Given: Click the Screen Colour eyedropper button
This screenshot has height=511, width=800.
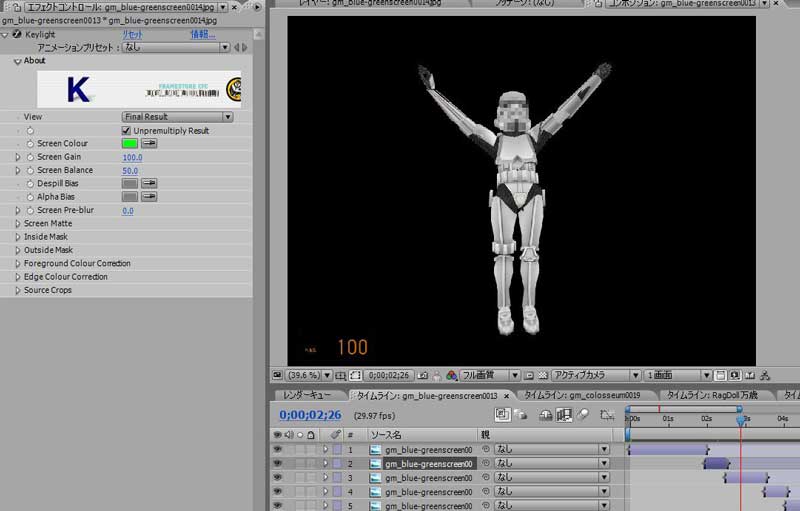Looking at the screenshot, I should coord(149,143).
